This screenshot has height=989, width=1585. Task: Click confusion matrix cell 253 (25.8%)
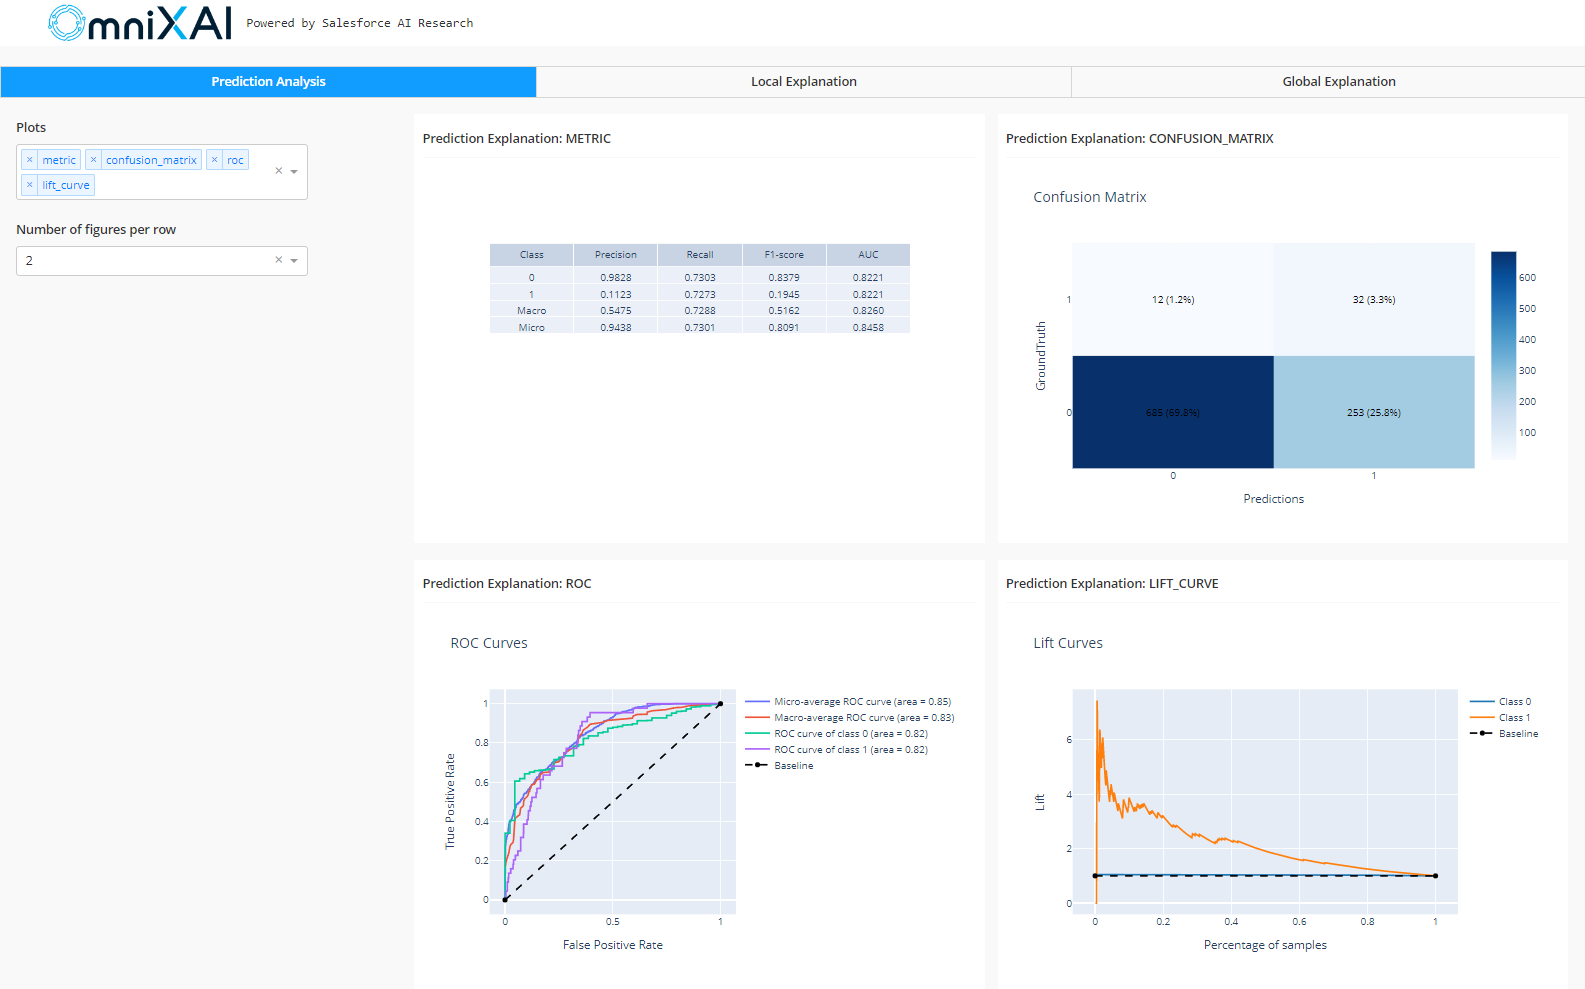coord(1374,412)
